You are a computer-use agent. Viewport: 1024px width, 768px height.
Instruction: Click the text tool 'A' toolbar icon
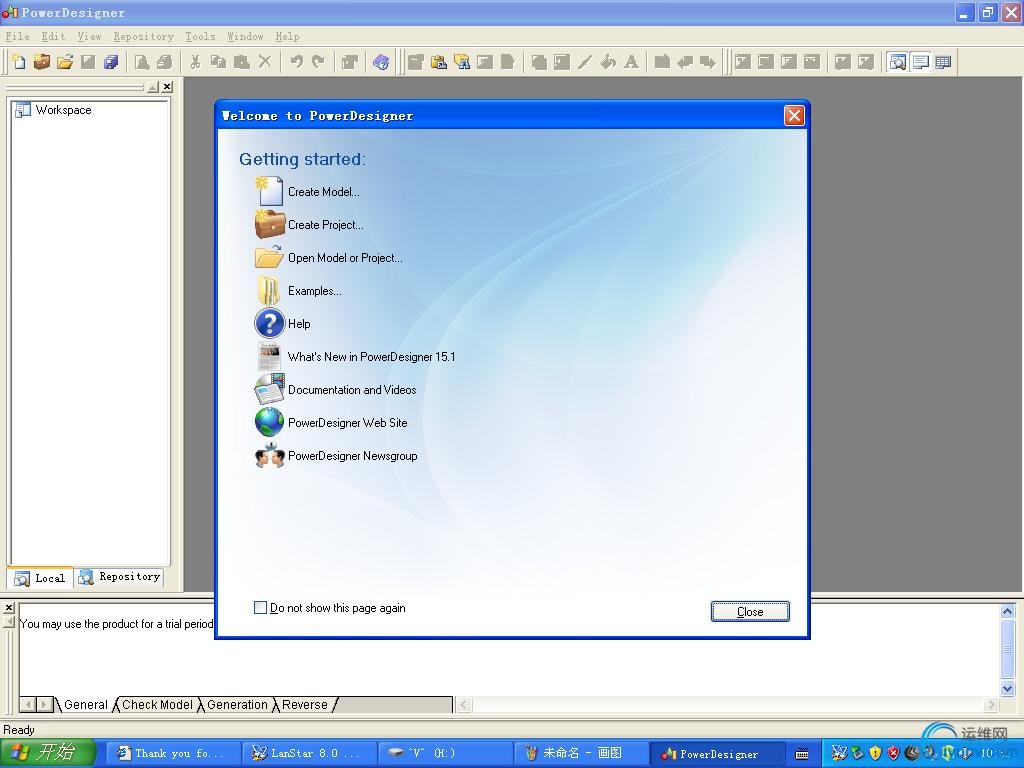point(631,62)
